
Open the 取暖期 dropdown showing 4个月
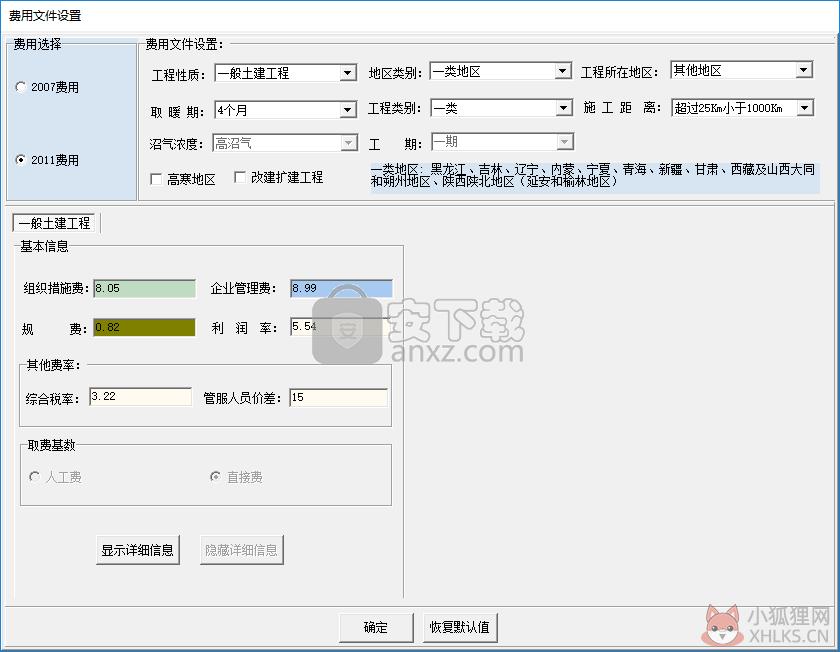click(x=348, y=110)
